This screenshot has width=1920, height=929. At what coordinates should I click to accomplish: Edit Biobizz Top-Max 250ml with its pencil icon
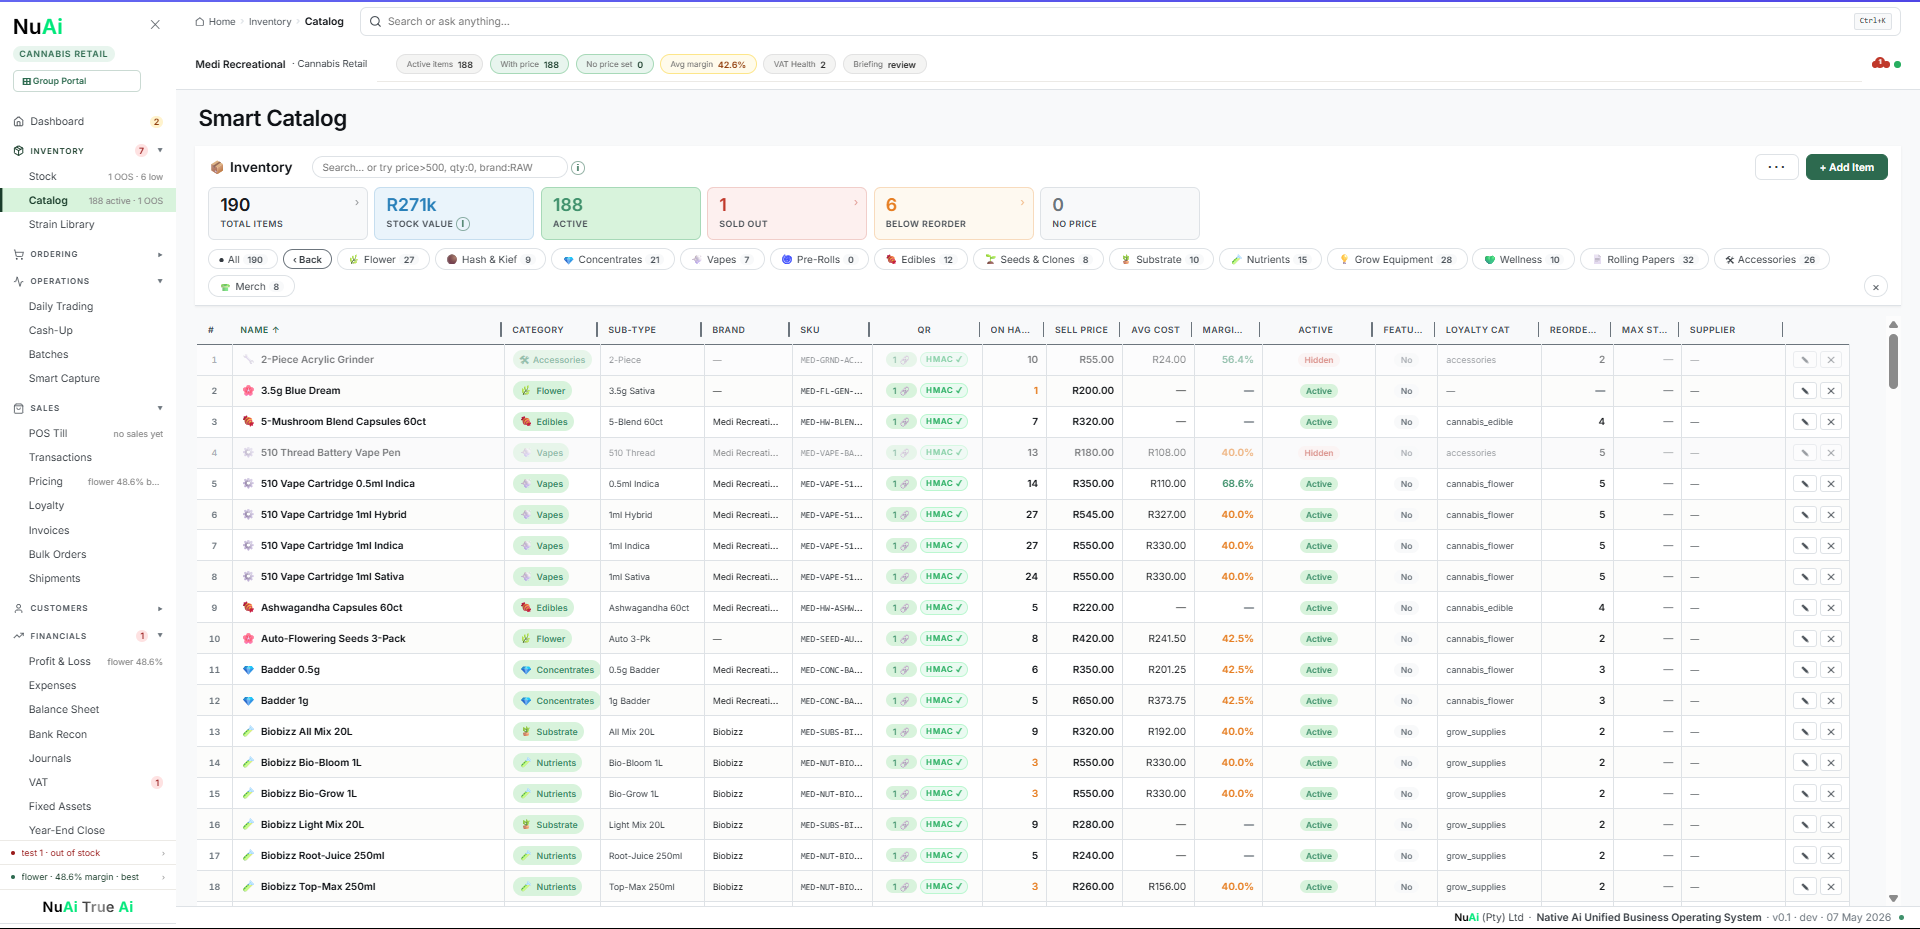tap(1805, 887)
